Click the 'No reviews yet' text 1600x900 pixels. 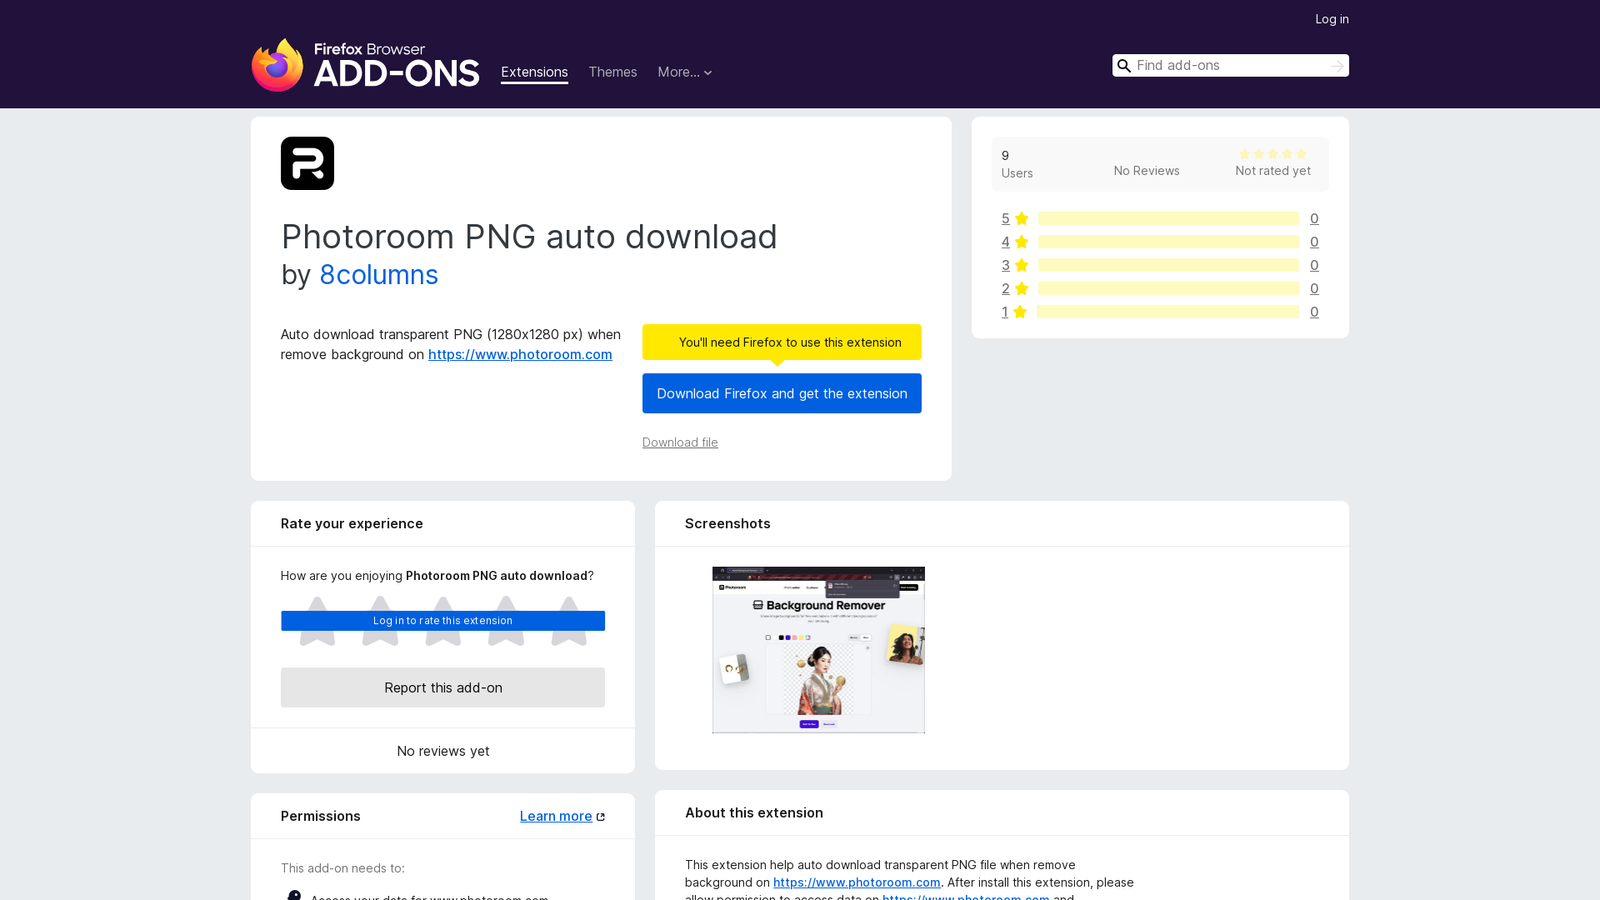pos(443,751)
